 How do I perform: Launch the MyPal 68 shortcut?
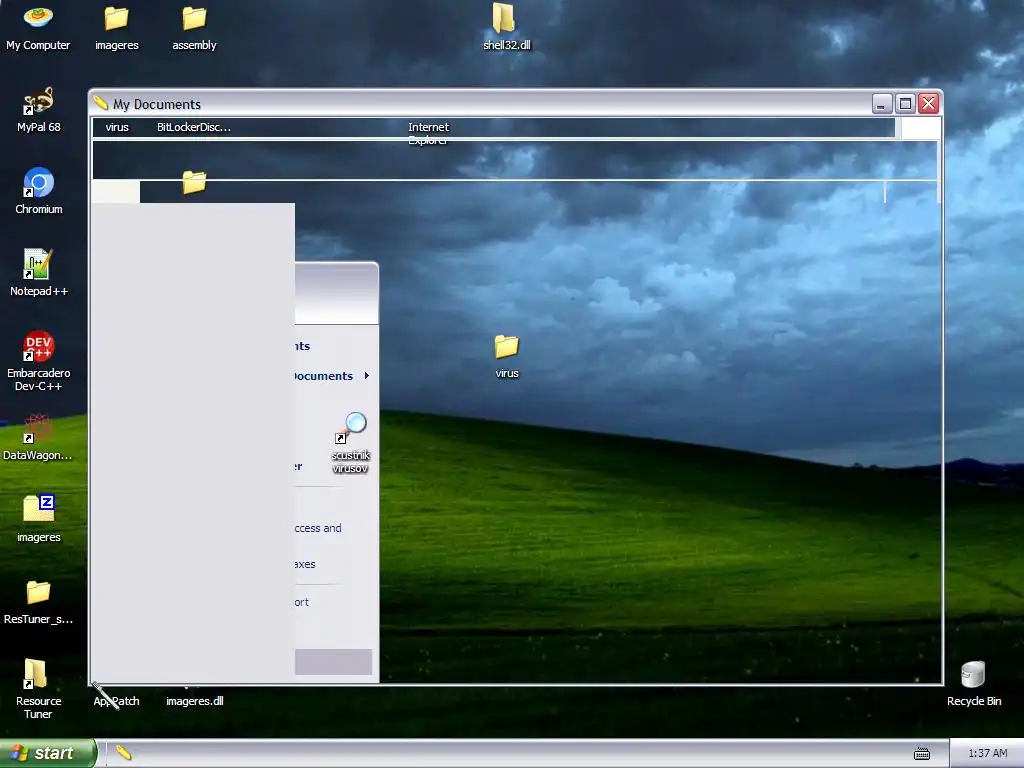point(39,110)
